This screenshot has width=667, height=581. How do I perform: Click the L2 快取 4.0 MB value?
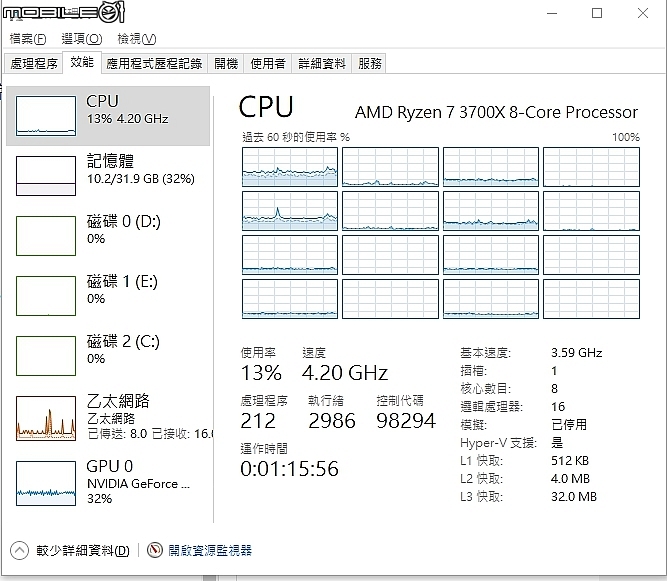(x=570, y=478)
